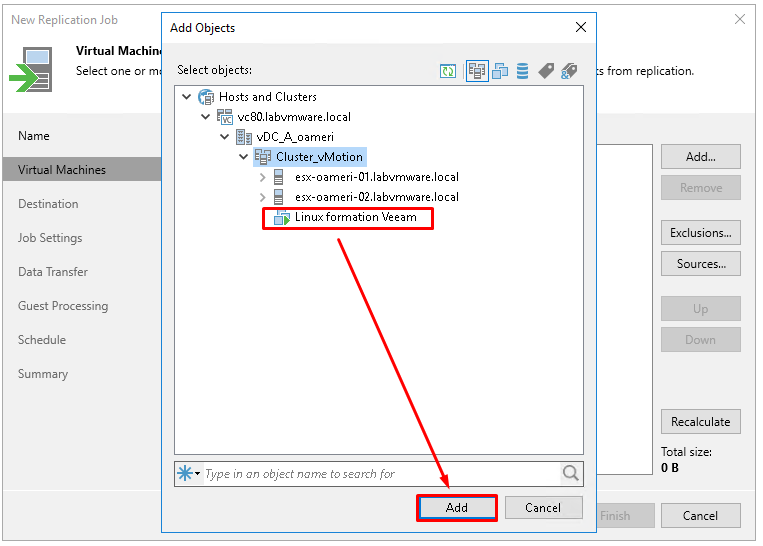Viewport: 763px width, 546px height.
Task: Switch to Datastores and VMs view icon
Action: (523, 71)
